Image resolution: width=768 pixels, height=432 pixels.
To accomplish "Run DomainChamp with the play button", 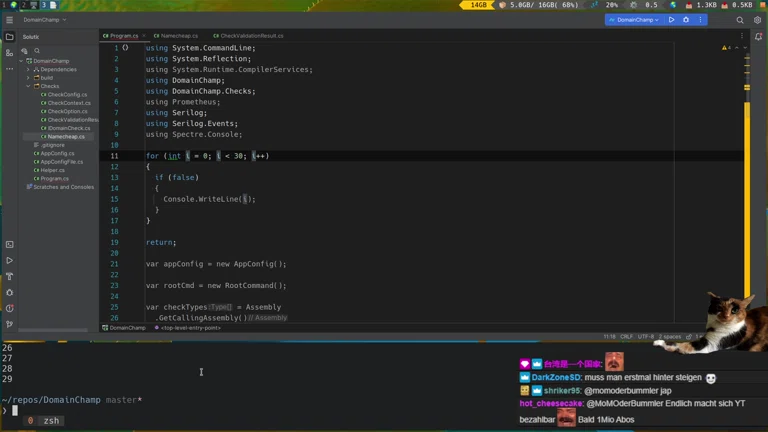I will (x=672, y=20).
